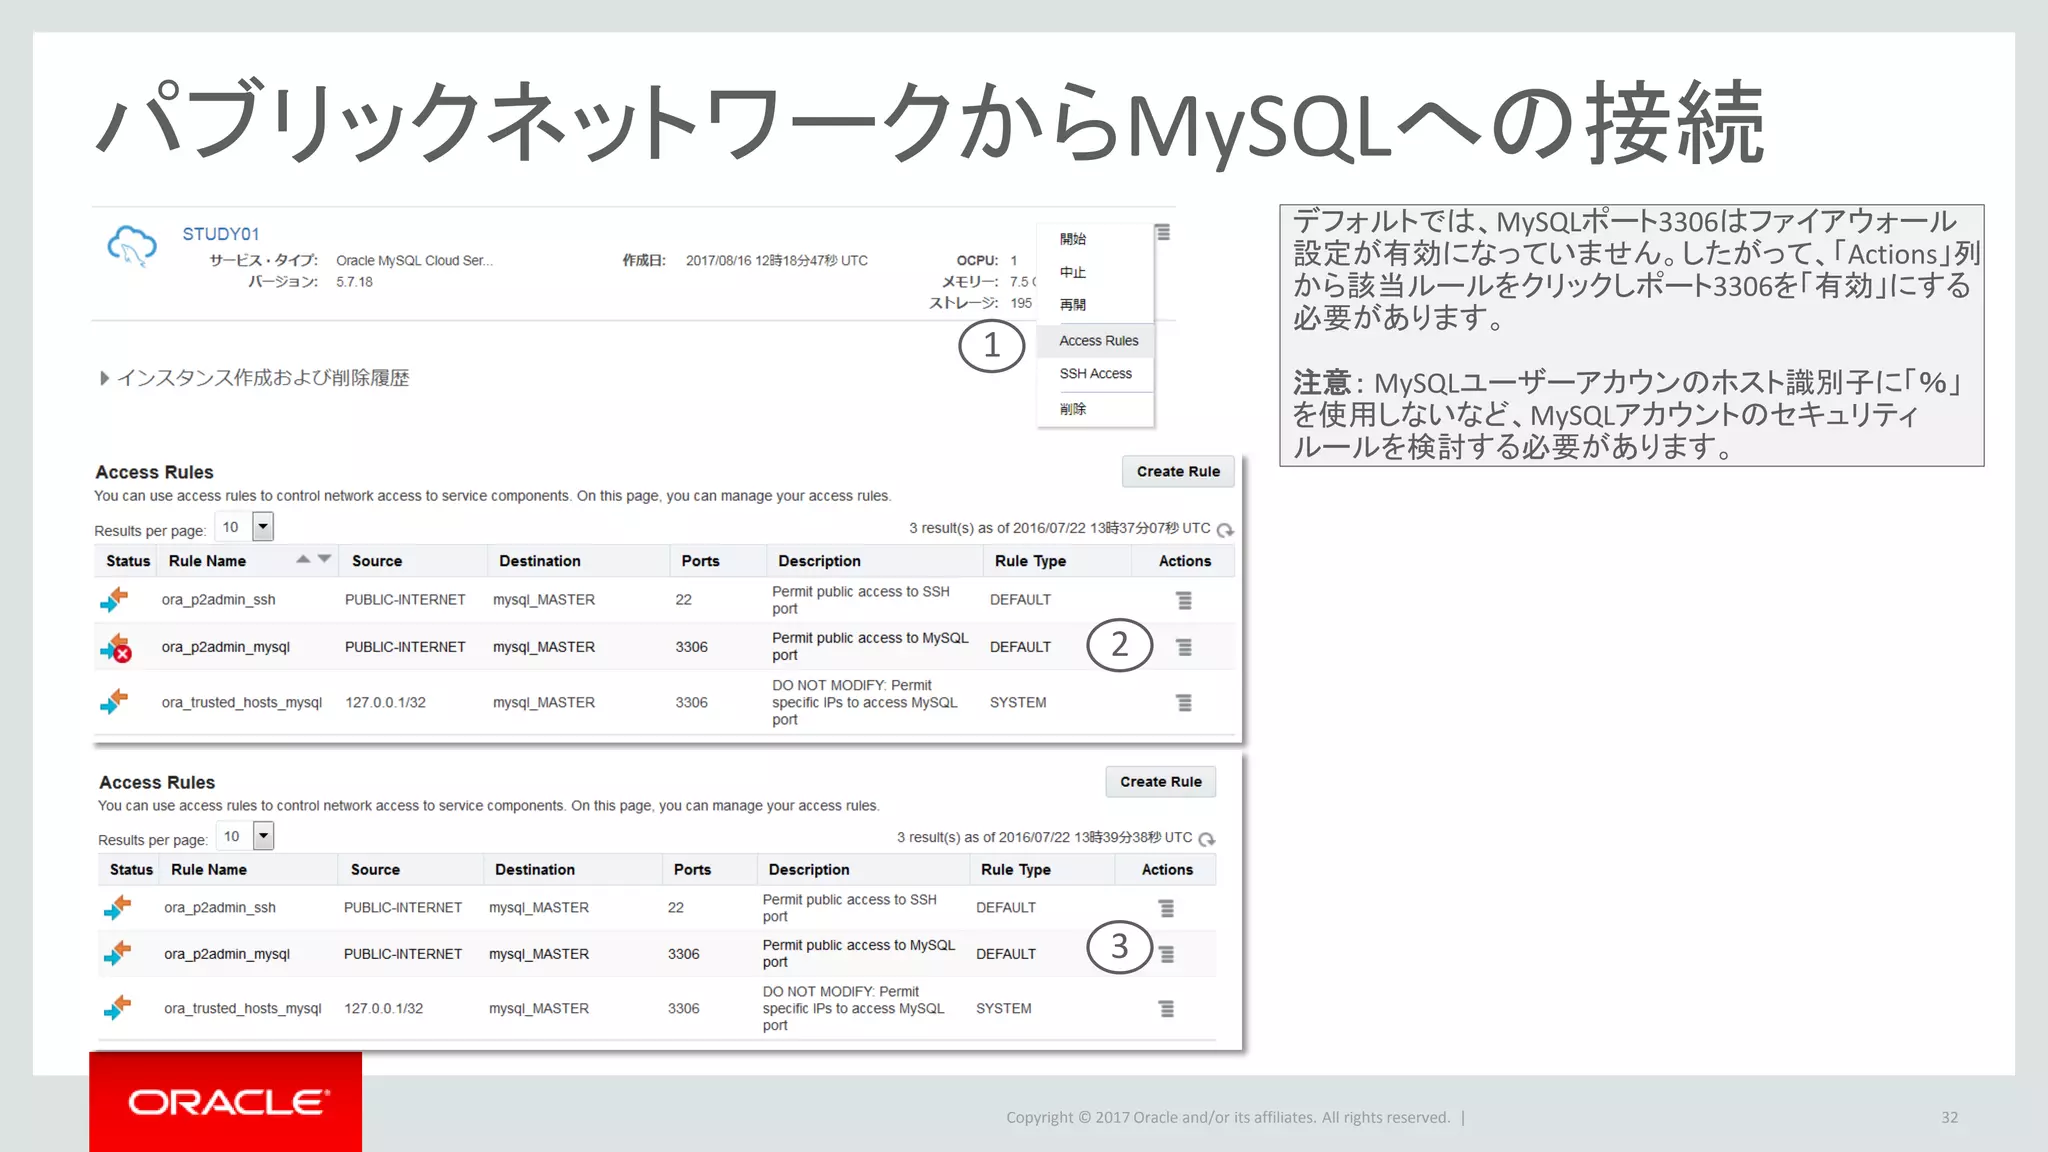
Task: Choose Access Rules in the instance menu
Action: point(1098,341)
